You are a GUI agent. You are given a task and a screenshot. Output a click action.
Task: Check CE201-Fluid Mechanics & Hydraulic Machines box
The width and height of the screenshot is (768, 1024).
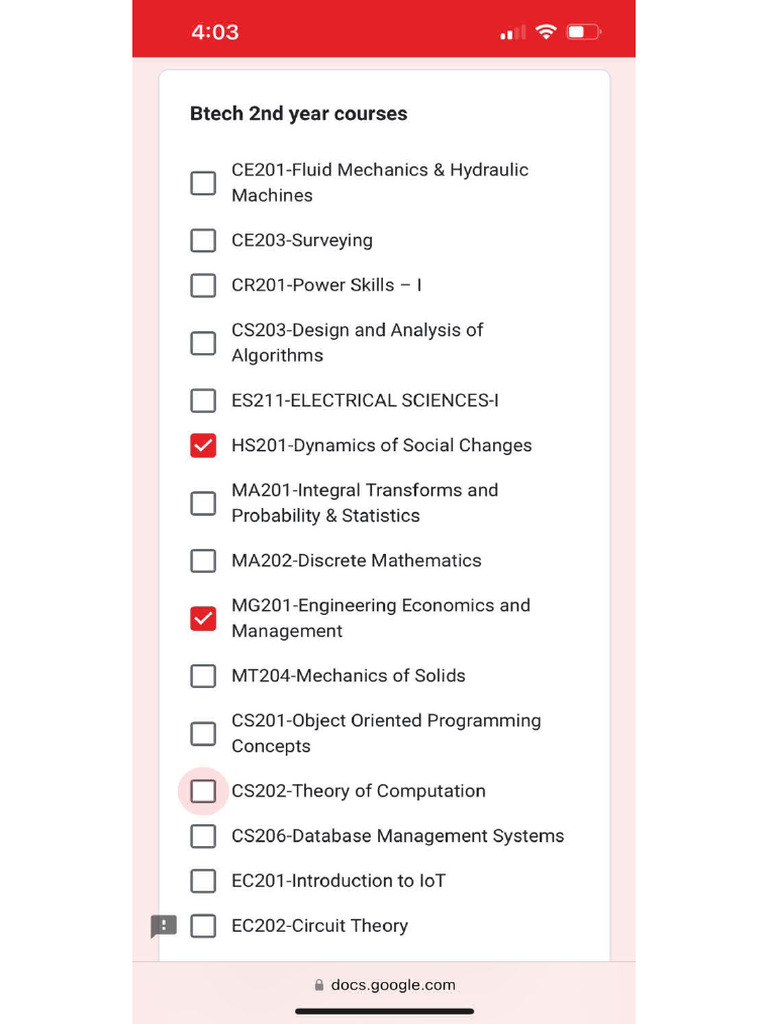click(x=203, y=183)
